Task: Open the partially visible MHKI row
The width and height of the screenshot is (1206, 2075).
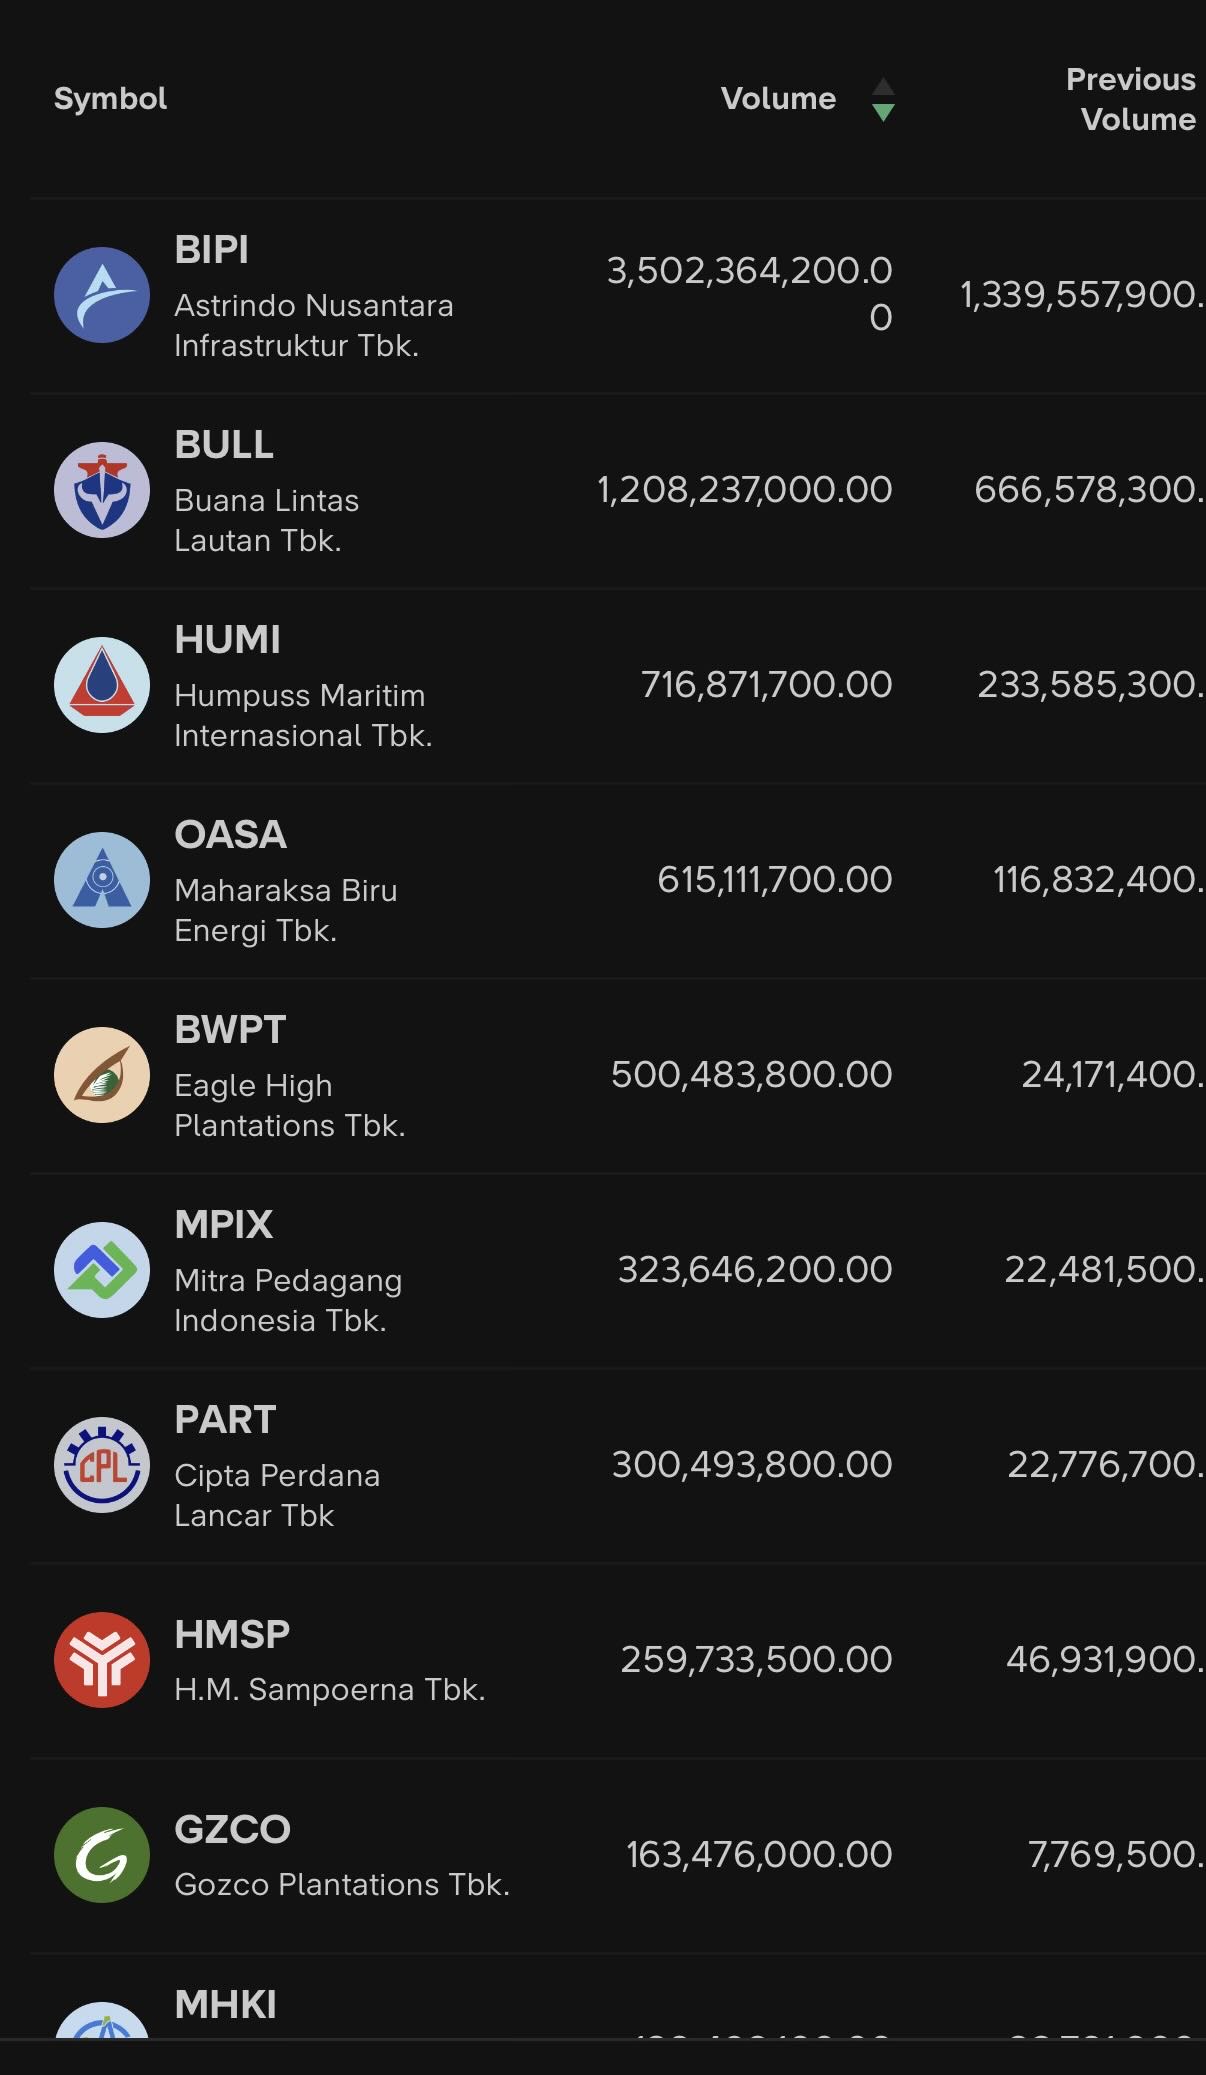Action: tap(226, 2005)
